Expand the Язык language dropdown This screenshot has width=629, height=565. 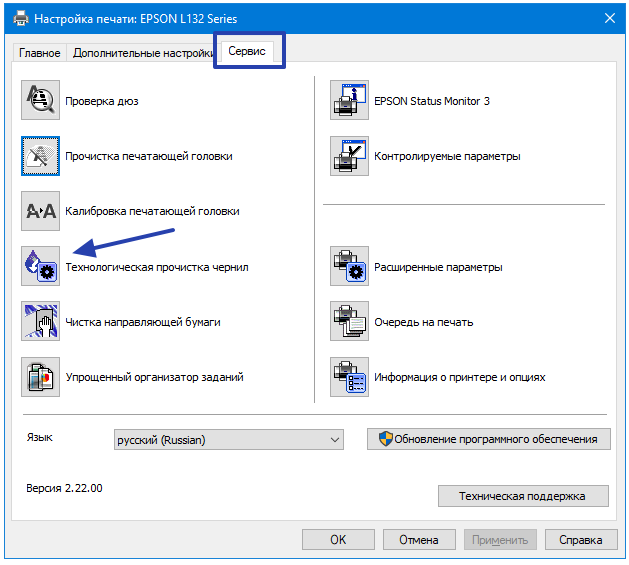(x=229, y=440)
